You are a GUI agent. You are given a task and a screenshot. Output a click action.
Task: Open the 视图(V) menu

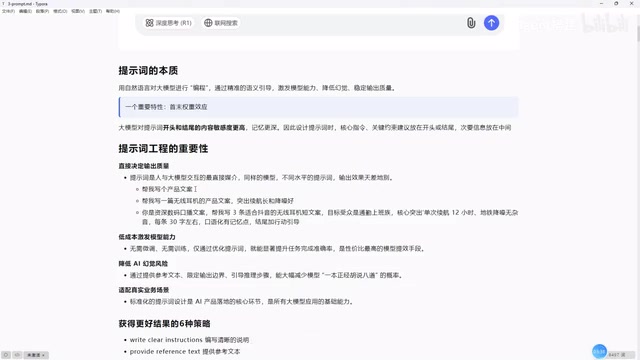(78, 11)
